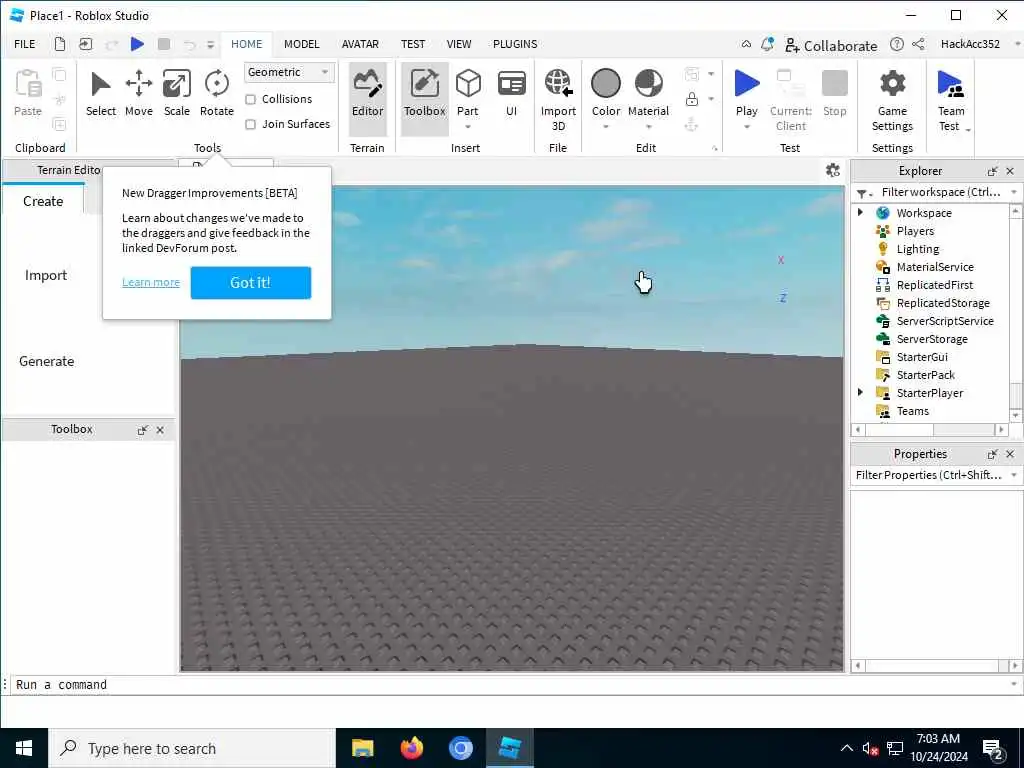Click Generate in Terrain Editor
The width and height of the screenshot is (1024, 768).
pos(46,361)
